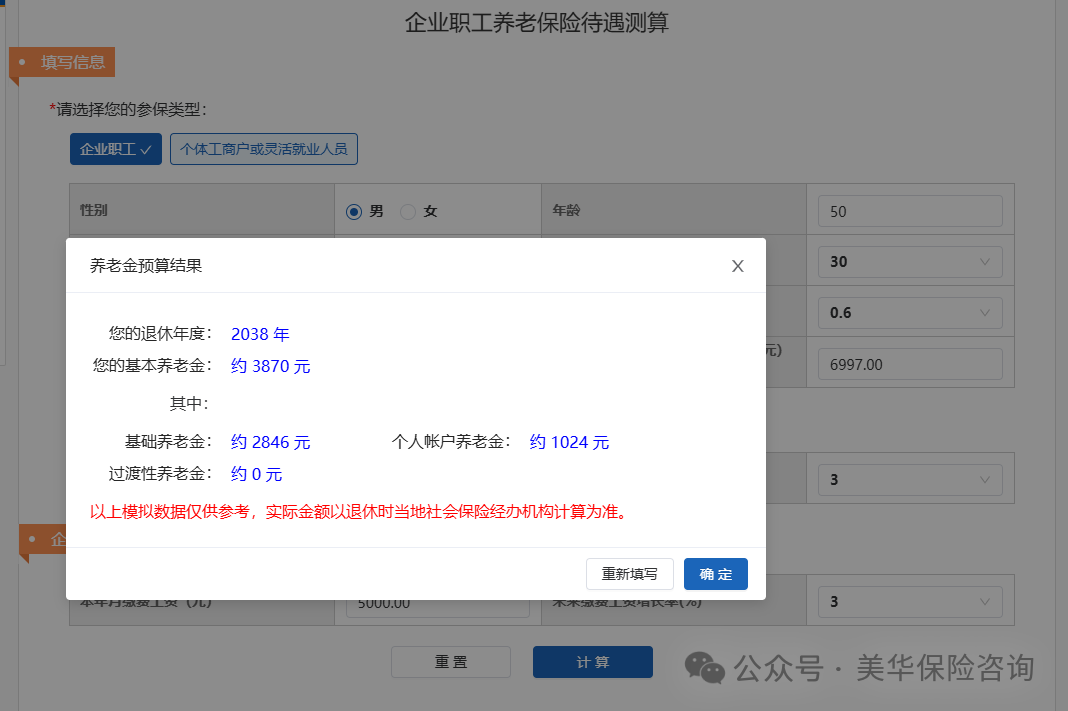
Task: Select the 男 gender radio button
Action: click(356, 211)
